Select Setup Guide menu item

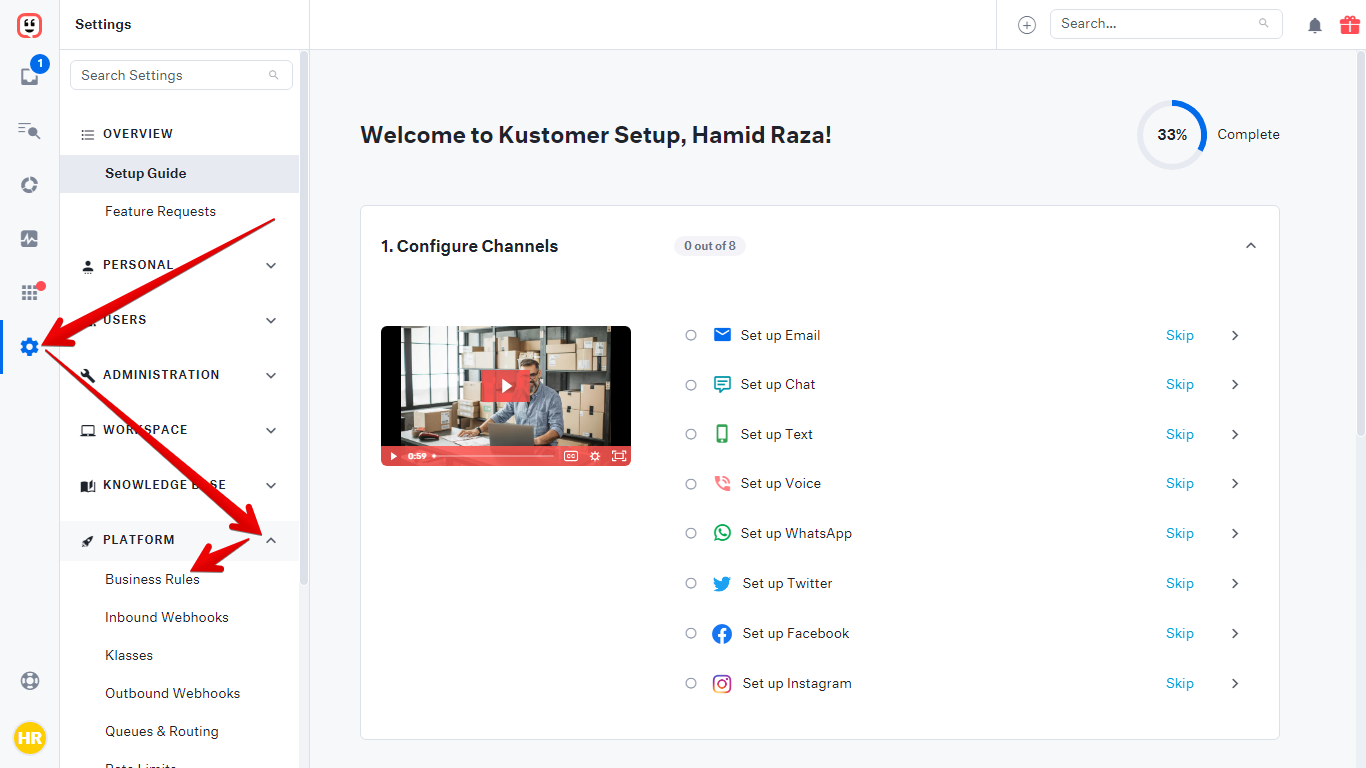click(179, 173)
